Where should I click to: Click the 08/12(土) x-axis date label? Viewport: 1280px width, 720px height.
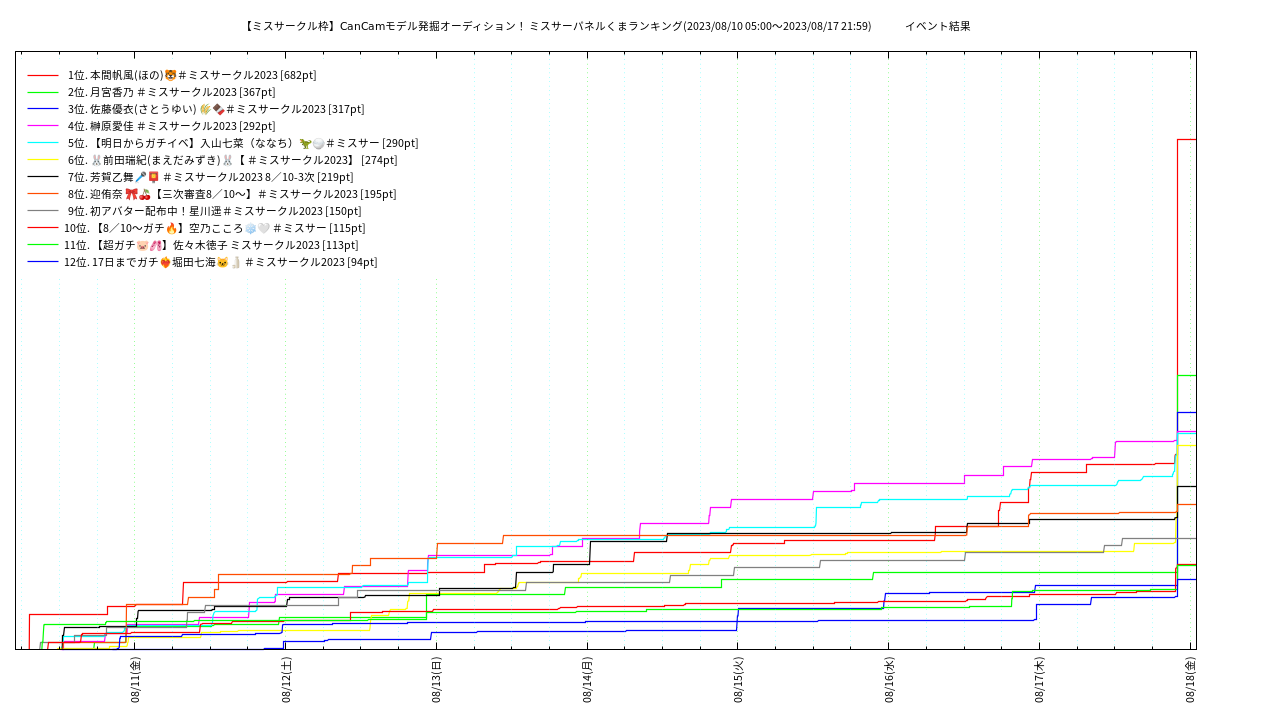[286, 680]
